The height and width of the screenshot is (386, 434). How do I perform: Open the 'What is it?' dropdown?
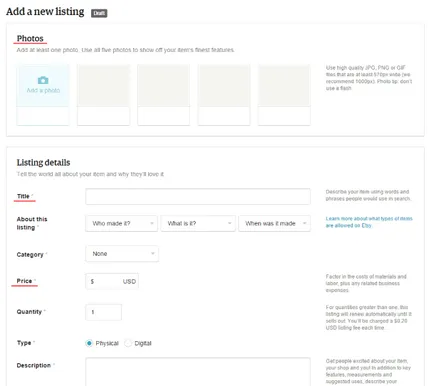[198, 223]
